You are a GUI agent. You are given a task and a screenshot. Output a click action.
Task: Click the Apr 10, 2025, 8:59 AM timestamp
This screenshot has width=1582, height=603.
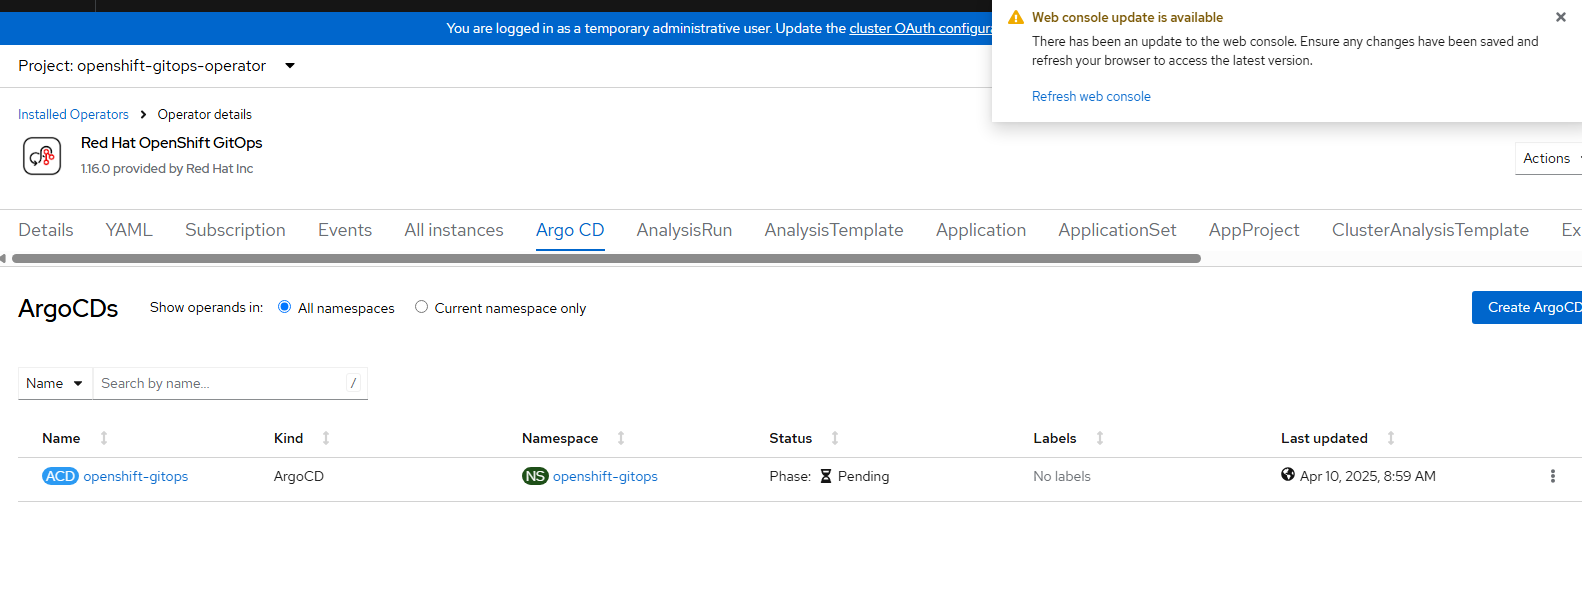click(1367, 476)
